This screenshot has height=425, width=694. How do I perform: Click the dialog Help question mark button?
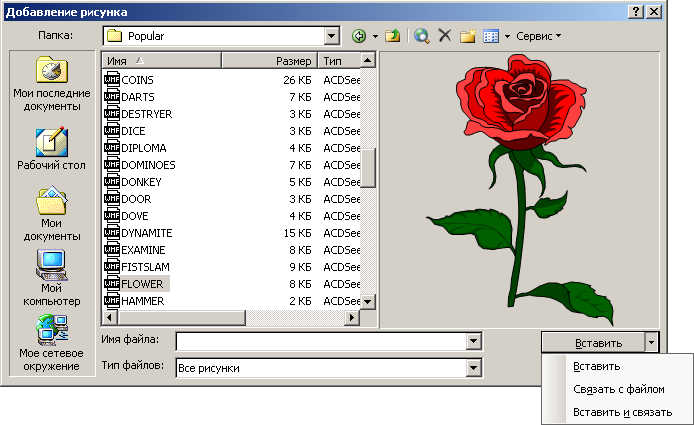coord(636,12)
